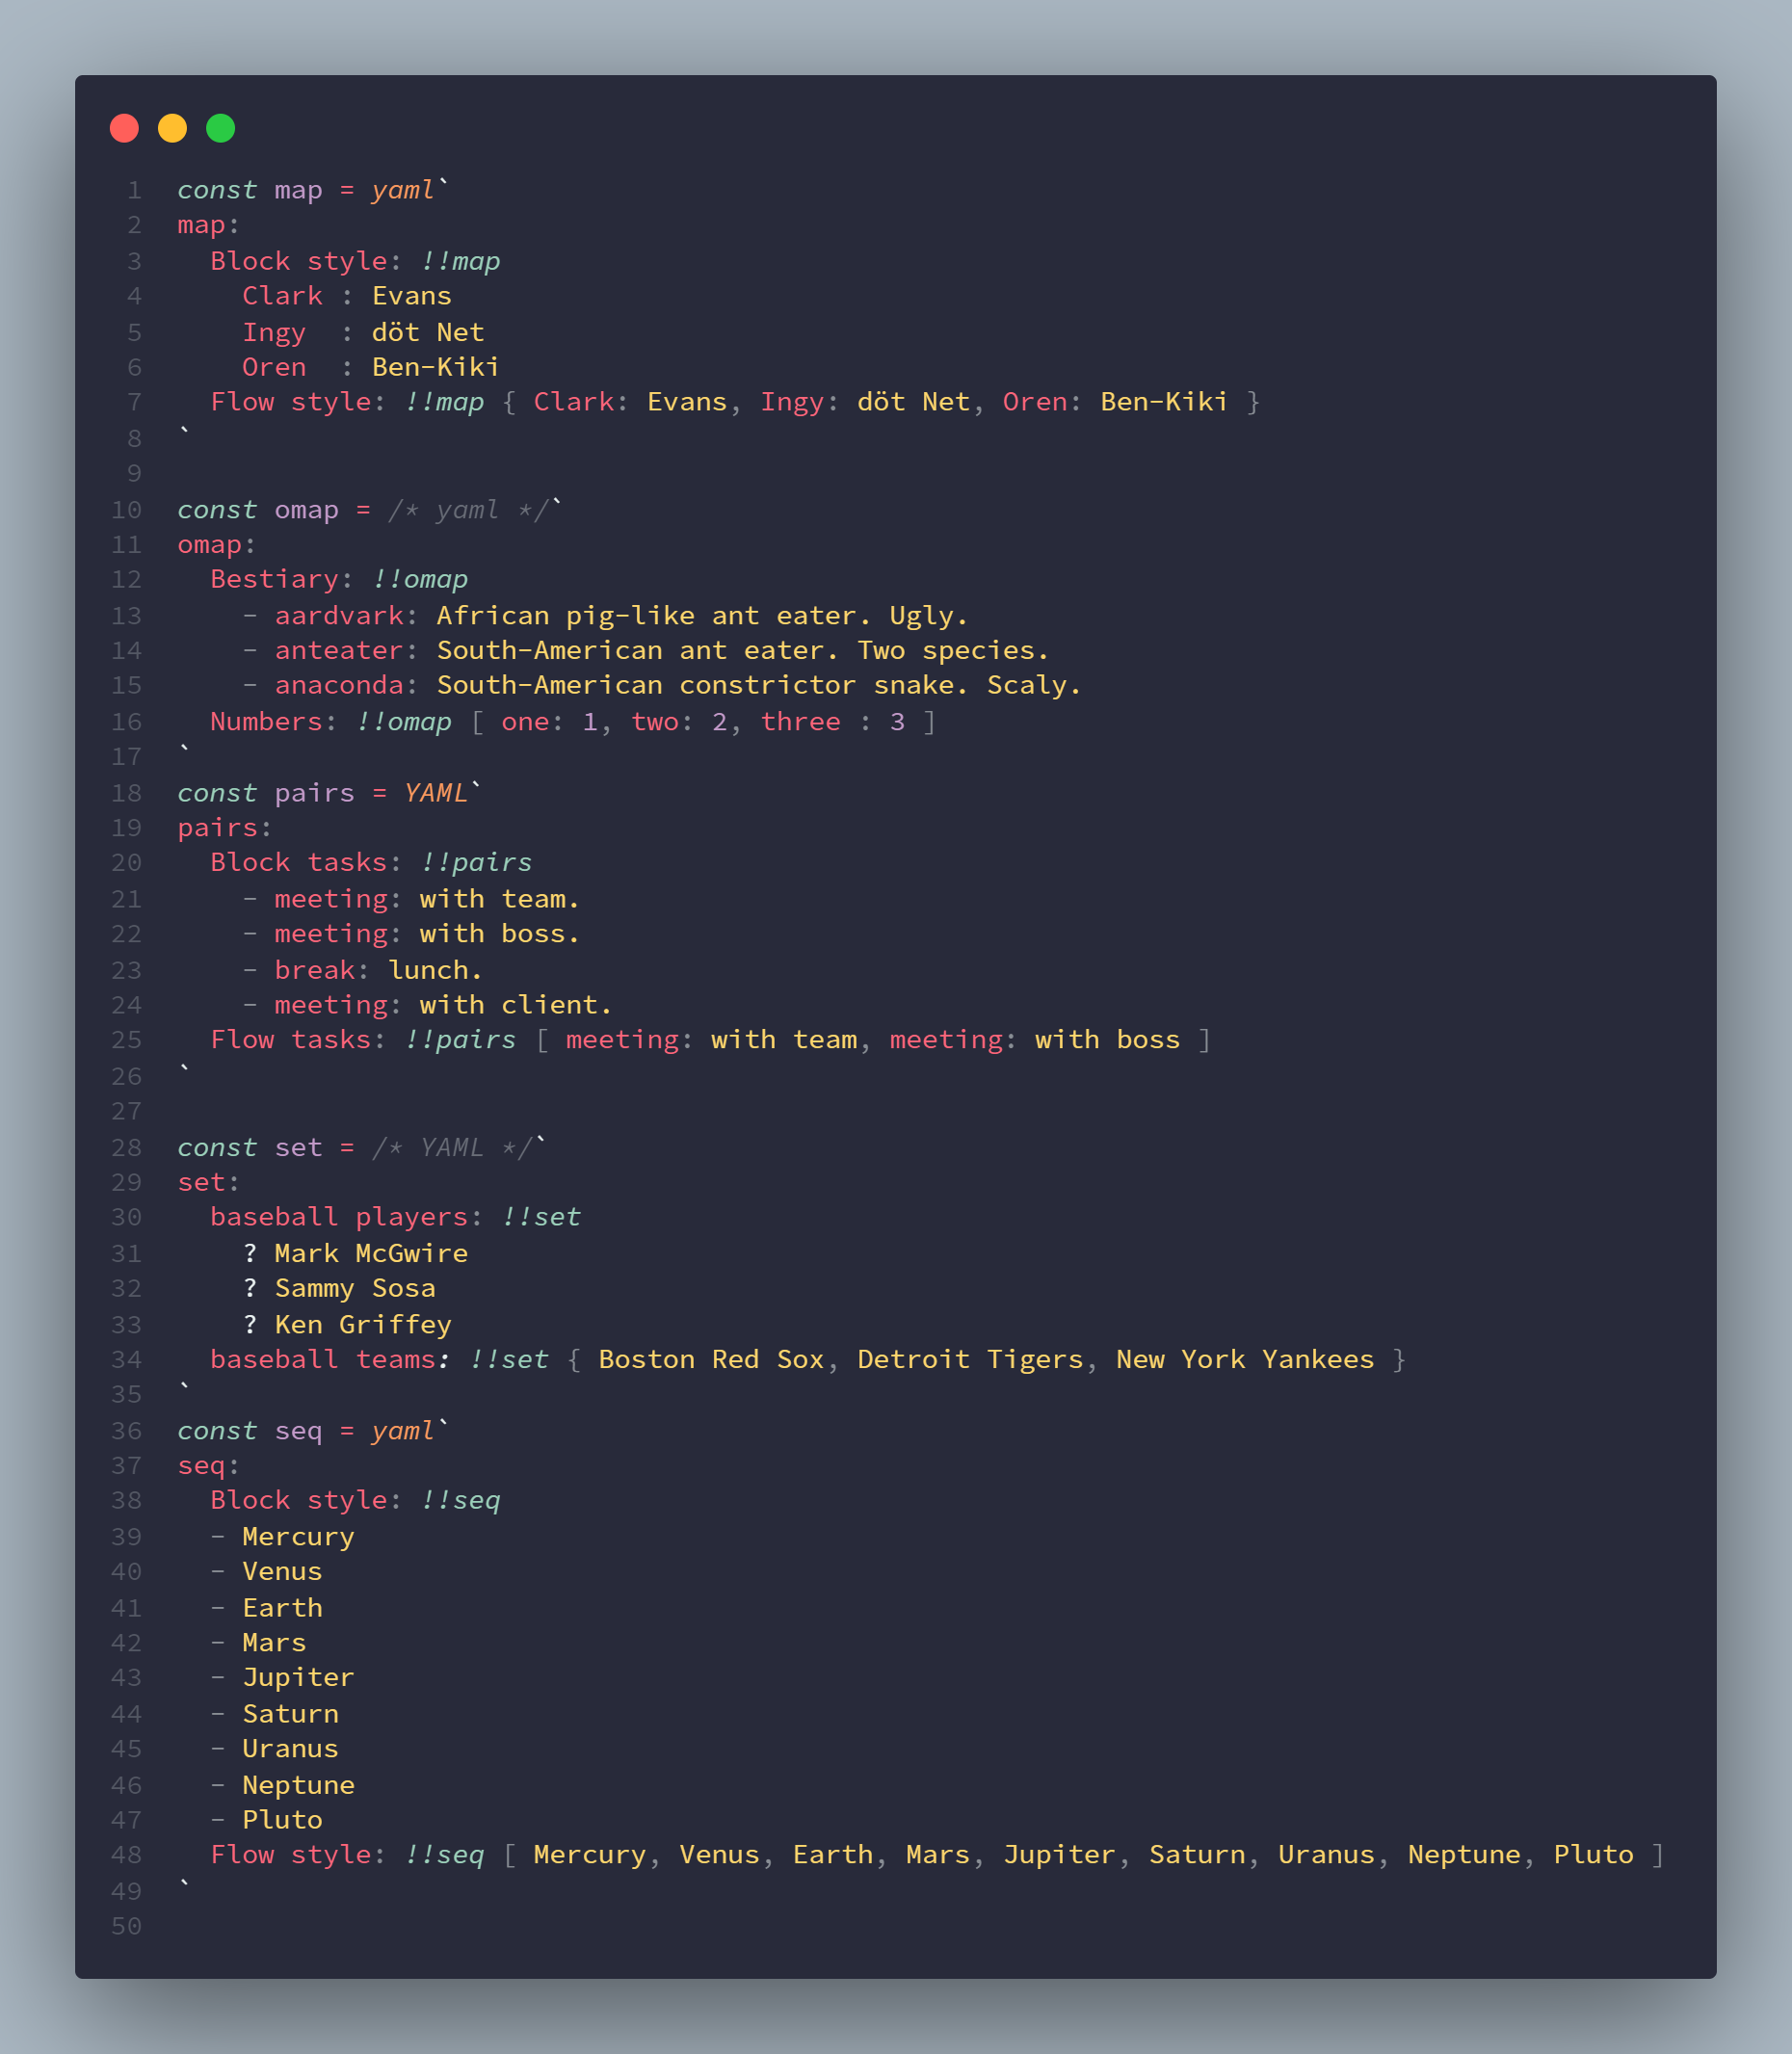Screen dimensions: 1792x2054
Task: Click the 'one' key on line 16
Action: coord(525,721)
